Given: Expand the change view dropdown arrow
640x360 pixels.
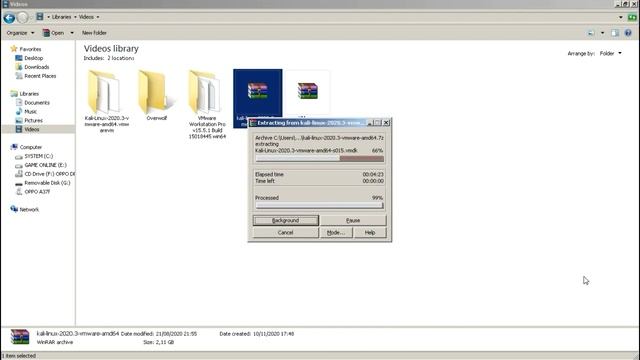Looking at the screenshot, I should (602, 33).
